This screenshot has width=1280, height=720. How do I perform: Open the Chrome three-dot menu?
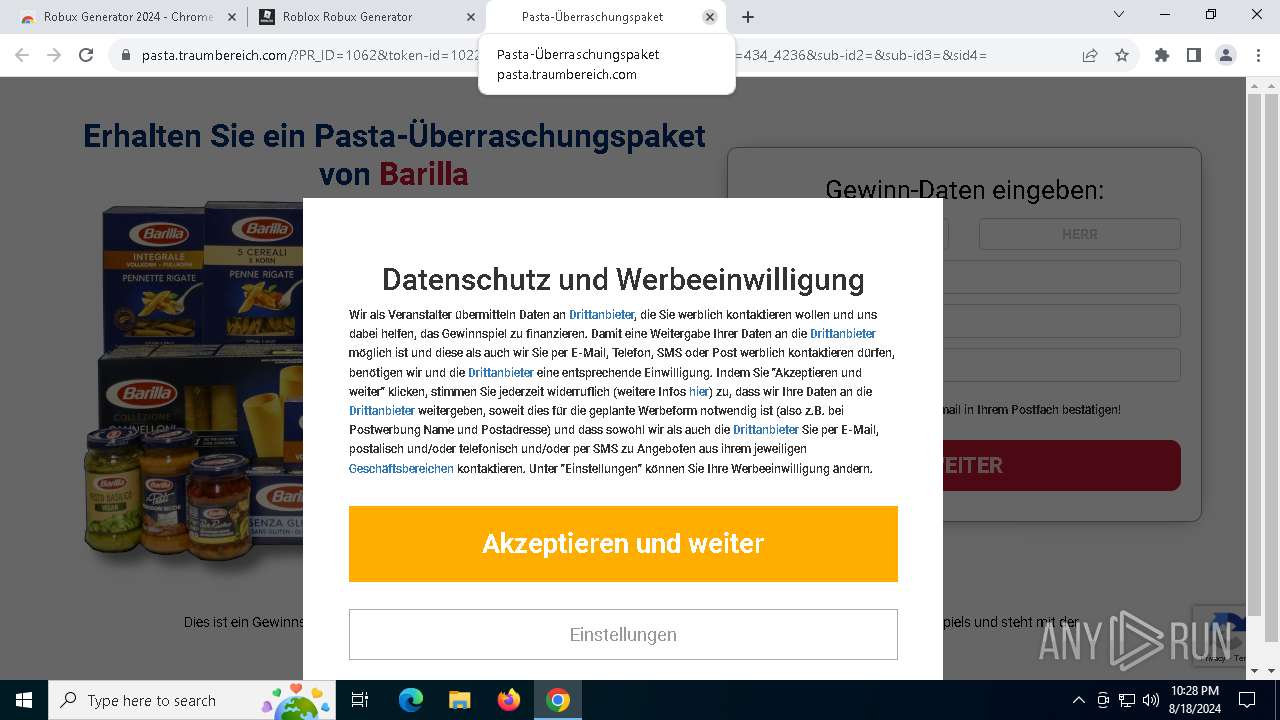tap(1257, 55)
